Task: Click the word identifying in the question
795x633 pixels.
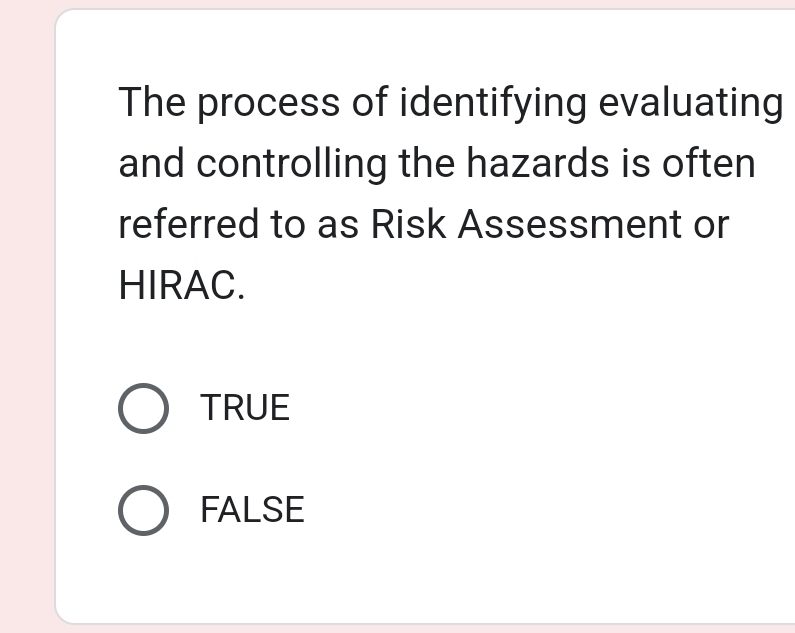Action: point(493,103)
